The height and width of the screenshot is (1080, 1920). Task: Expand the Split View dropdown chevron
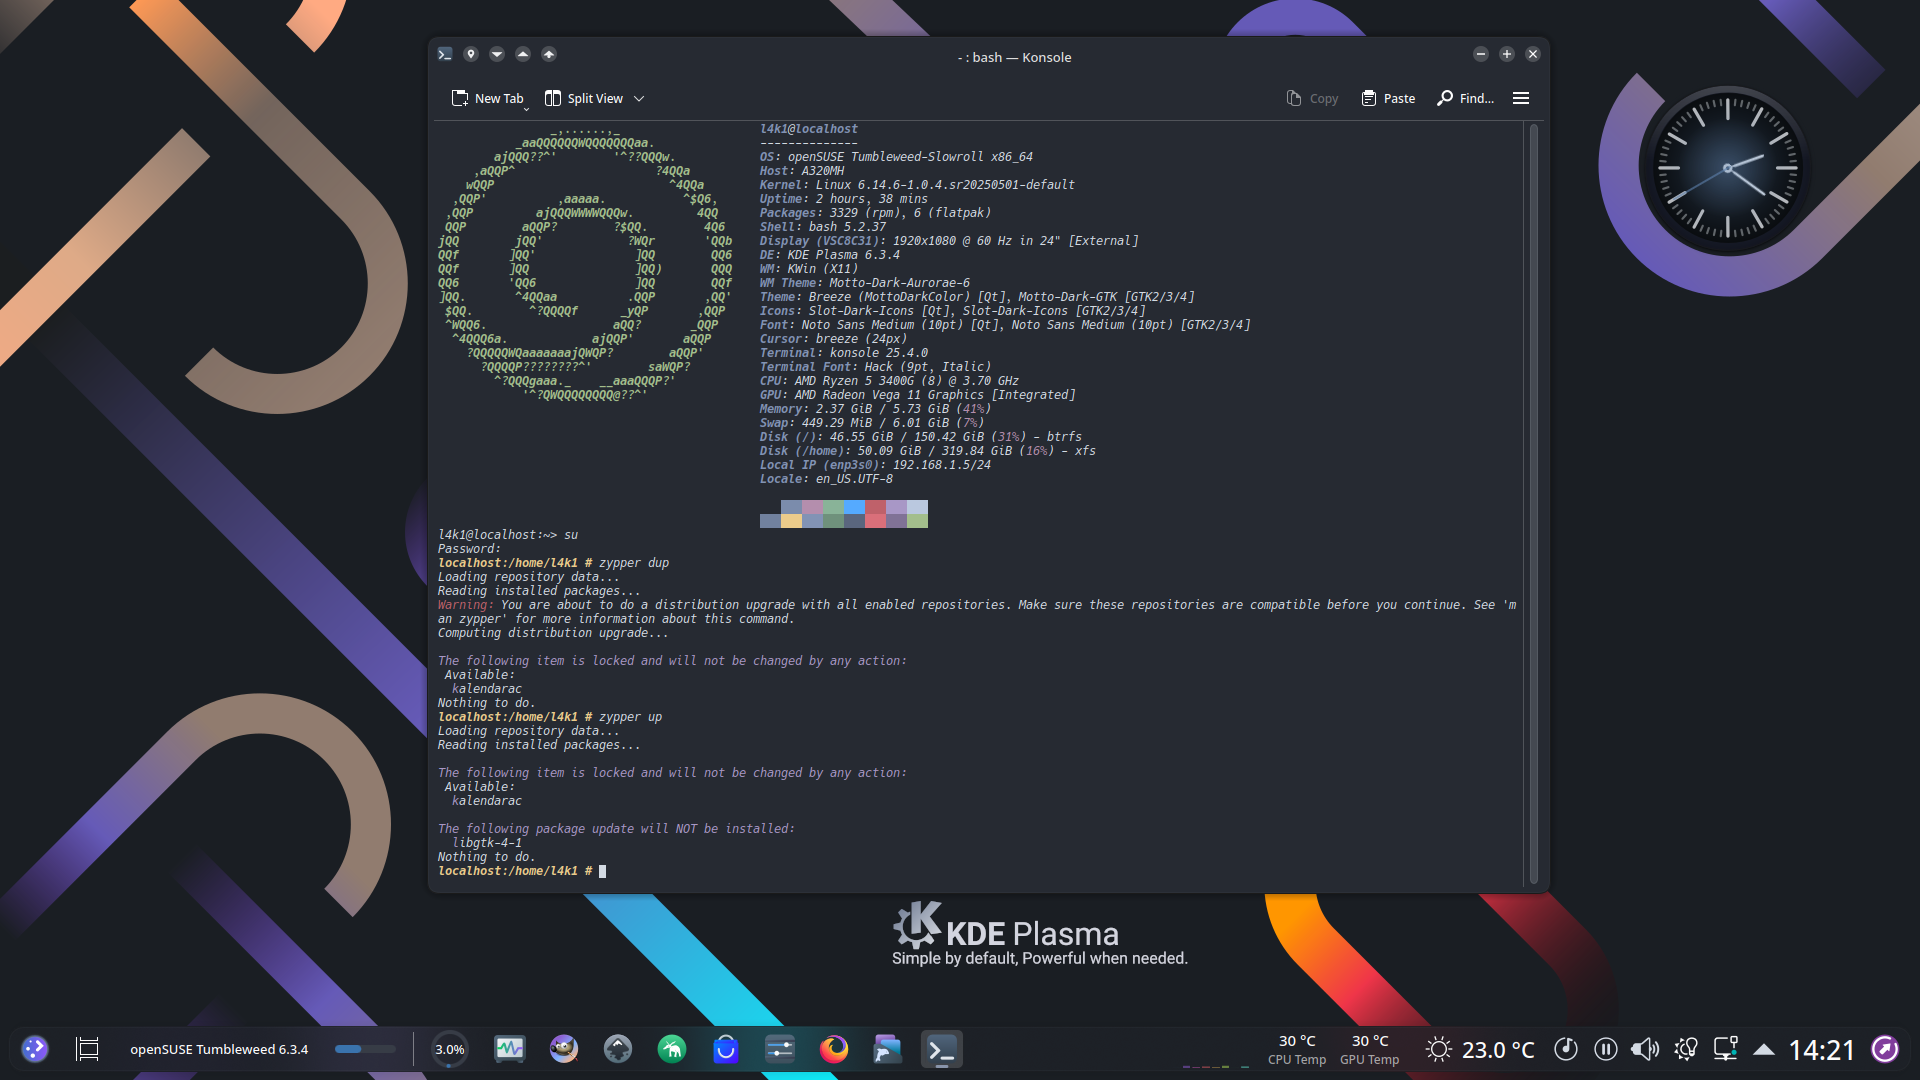pos(639,98)
